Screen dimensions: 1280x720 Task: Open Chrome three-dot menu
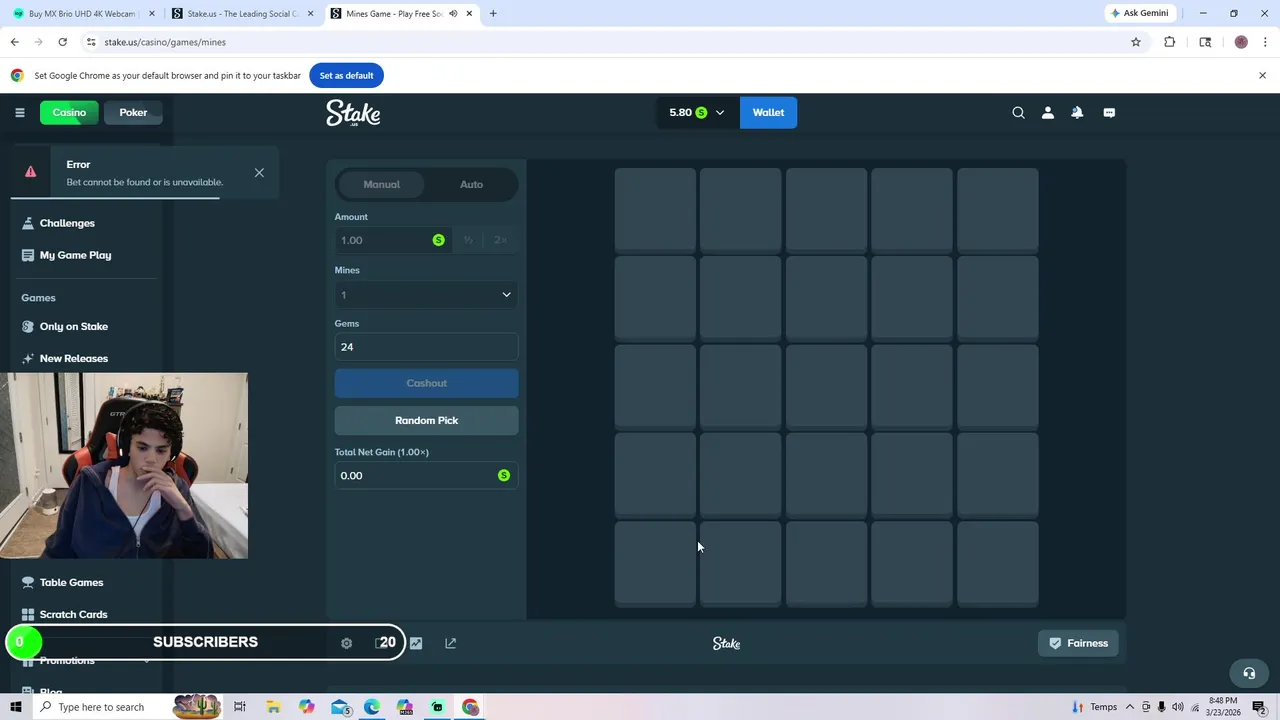point(1265,42)
